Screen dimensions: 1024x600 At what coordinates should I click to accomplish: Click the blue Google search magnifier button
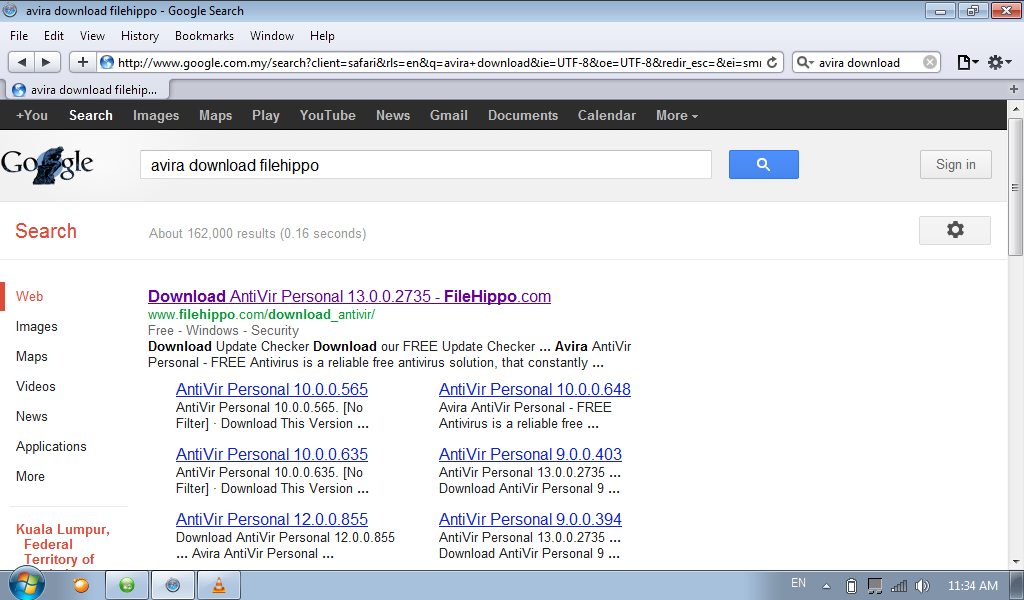point(763,165)
